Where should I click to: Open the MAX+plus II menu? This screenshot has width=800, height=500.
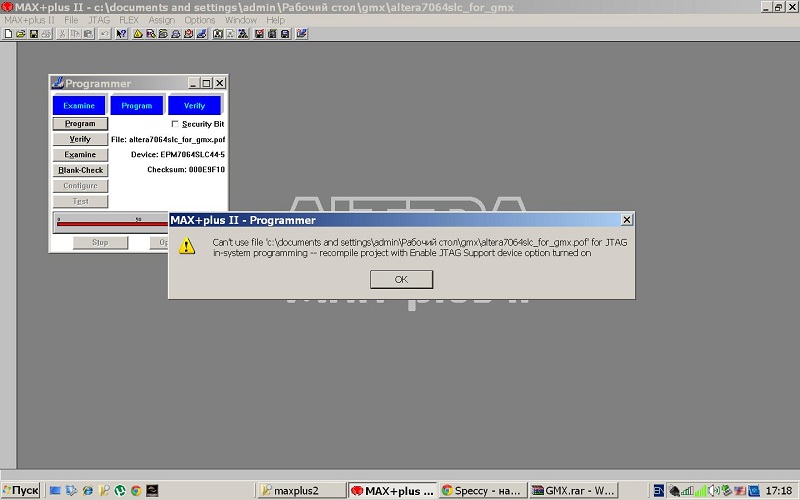[30, 20]
